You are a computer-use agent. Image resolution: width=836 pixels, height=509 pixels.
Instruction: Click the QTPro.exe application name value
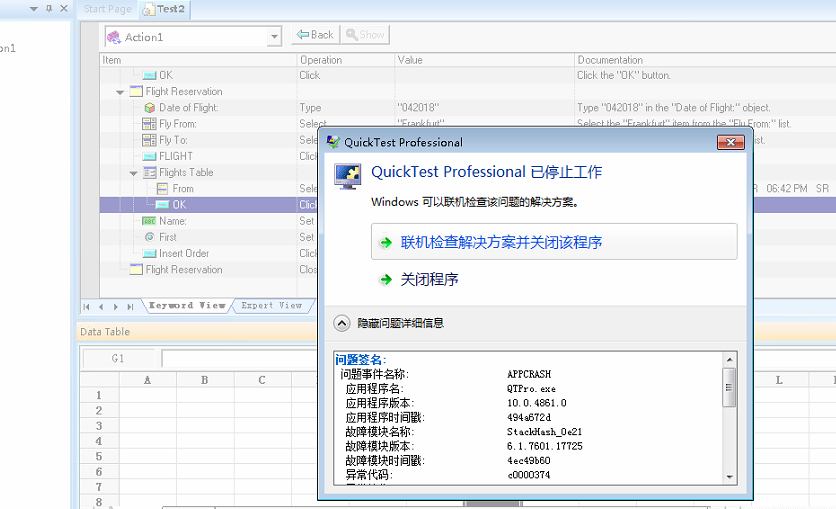[x=531, y=389]
